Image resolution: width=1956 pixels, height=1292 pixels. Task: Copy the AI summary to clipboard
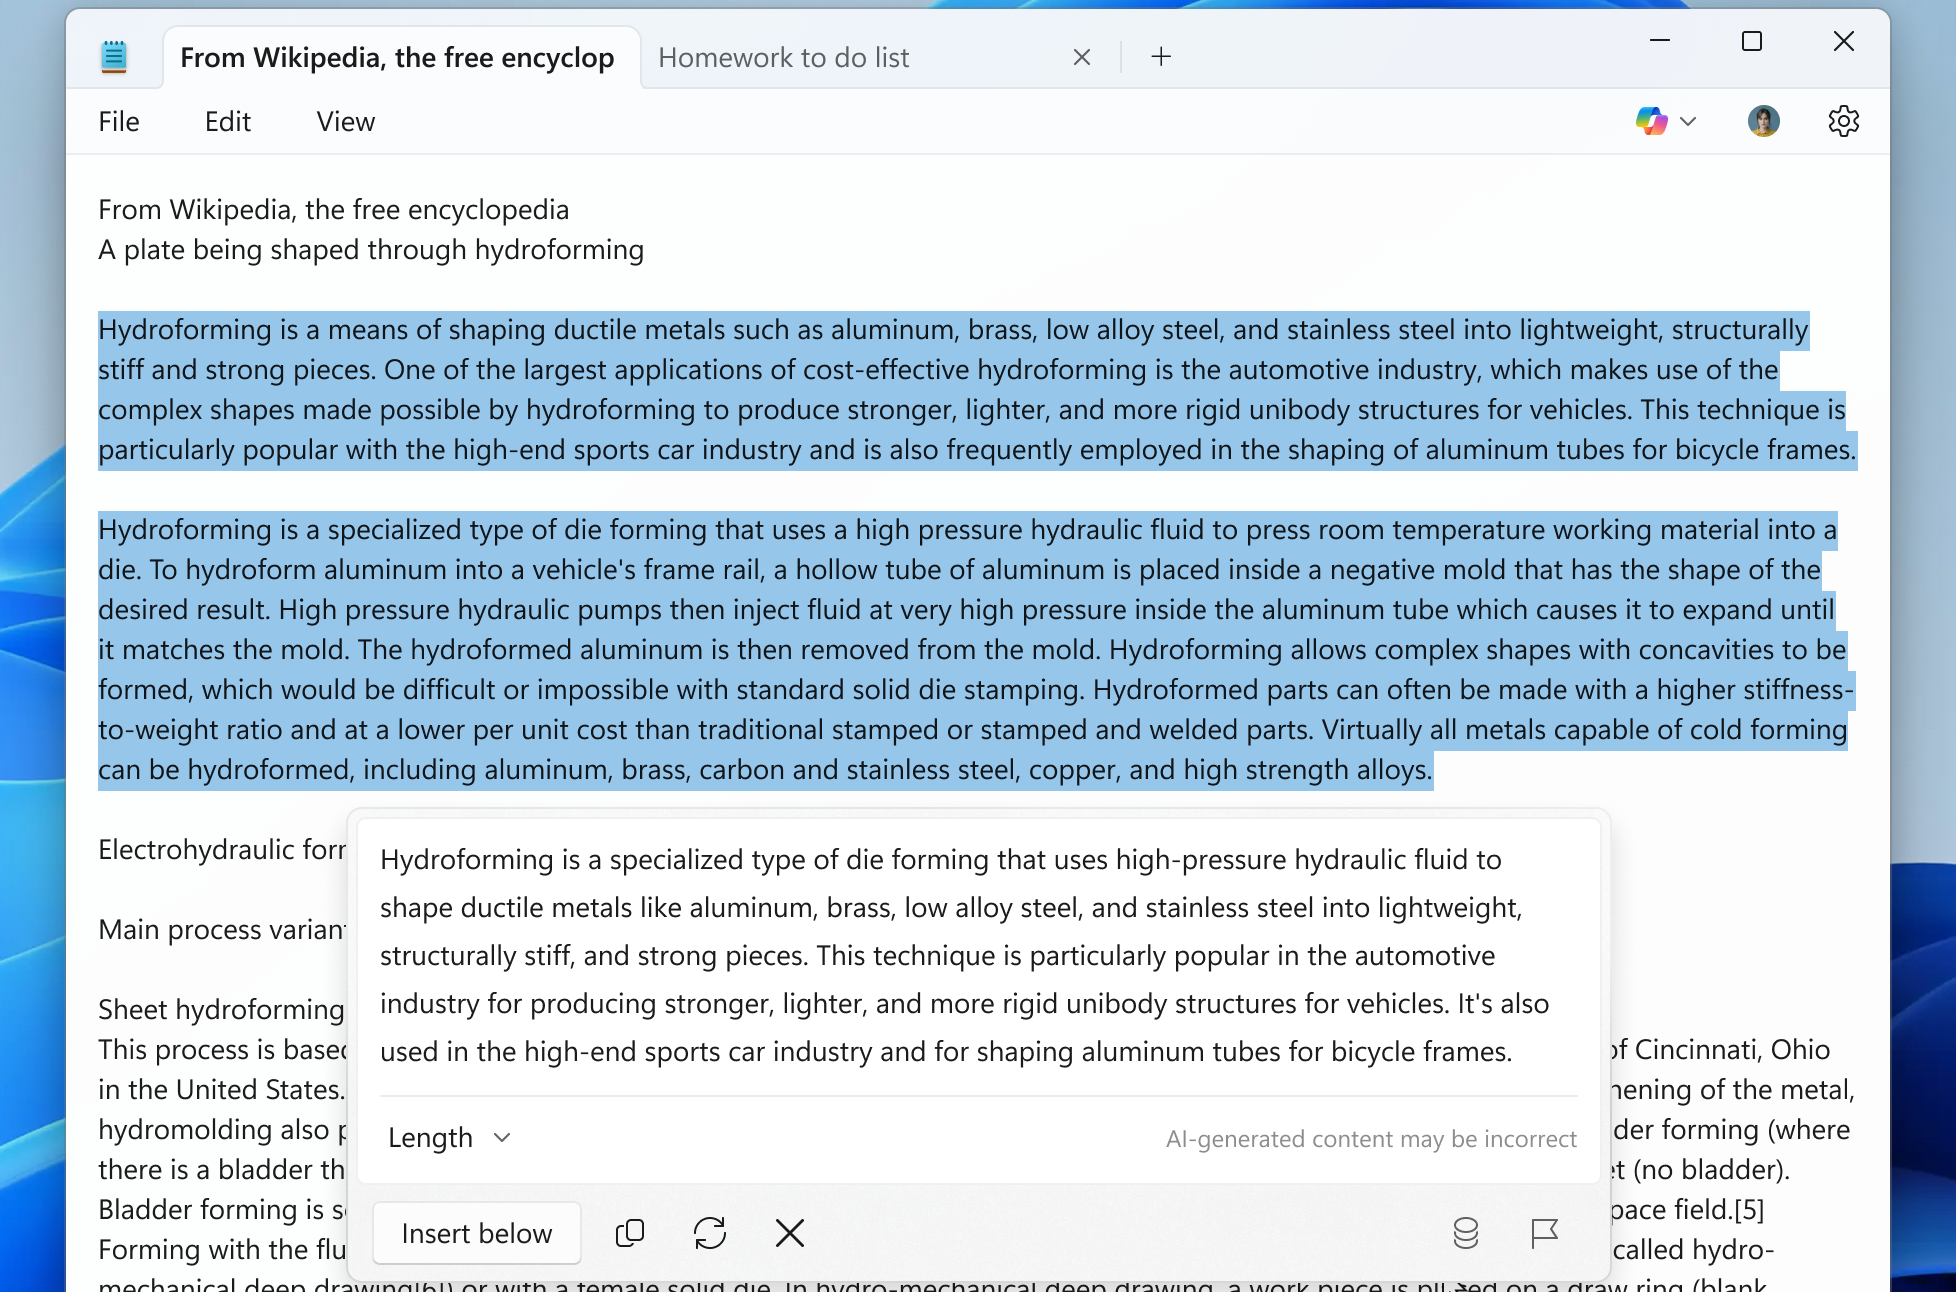(629, 1233)
